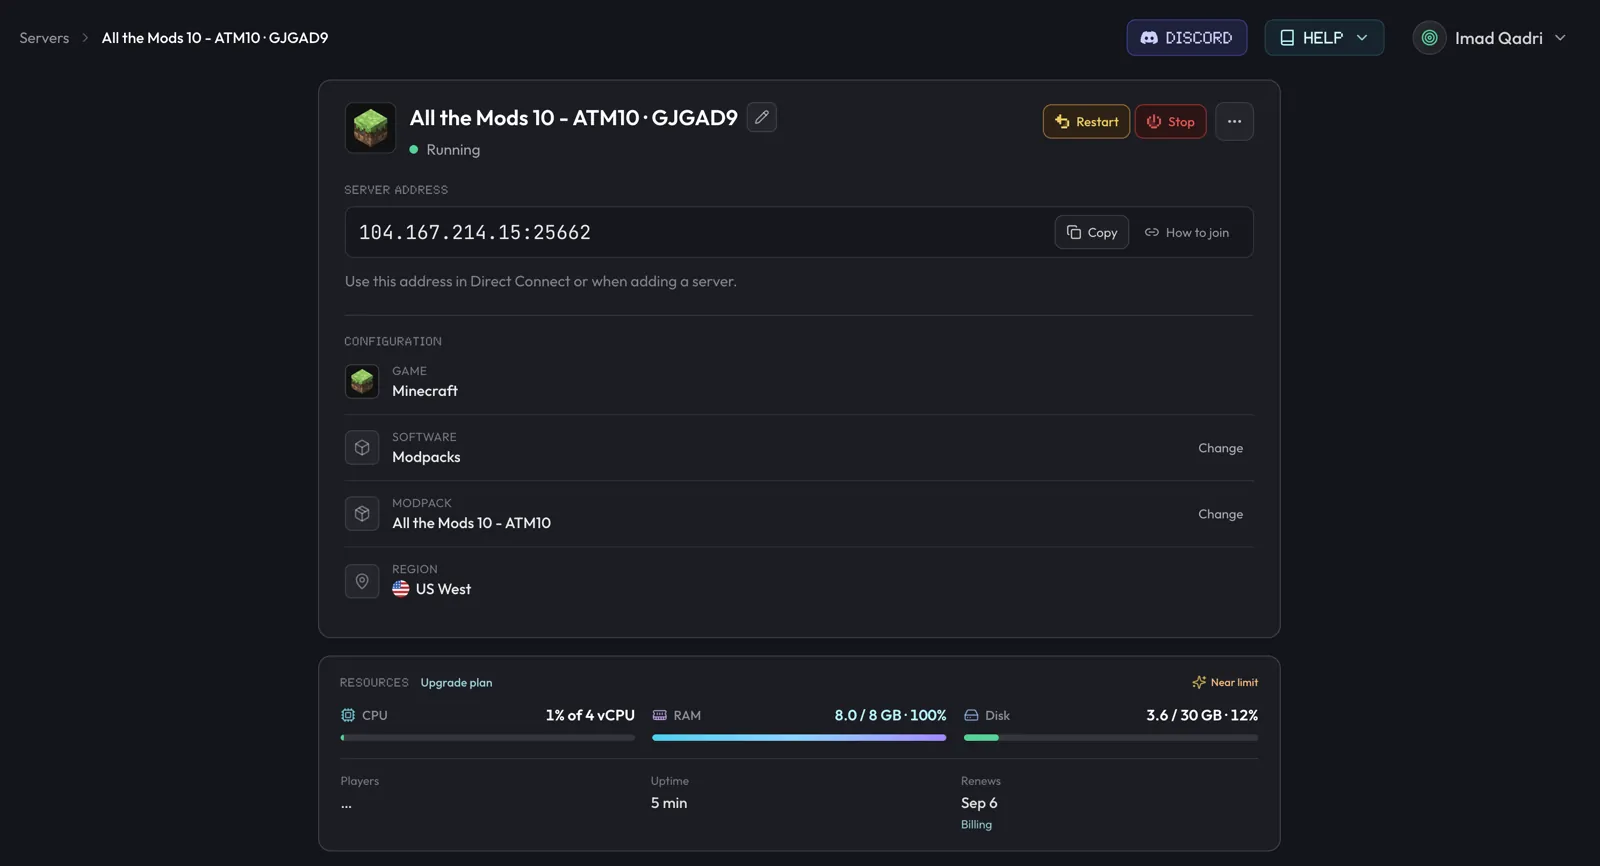
Task: Click the Players count placeholder
Action: [x=346, y=804]
